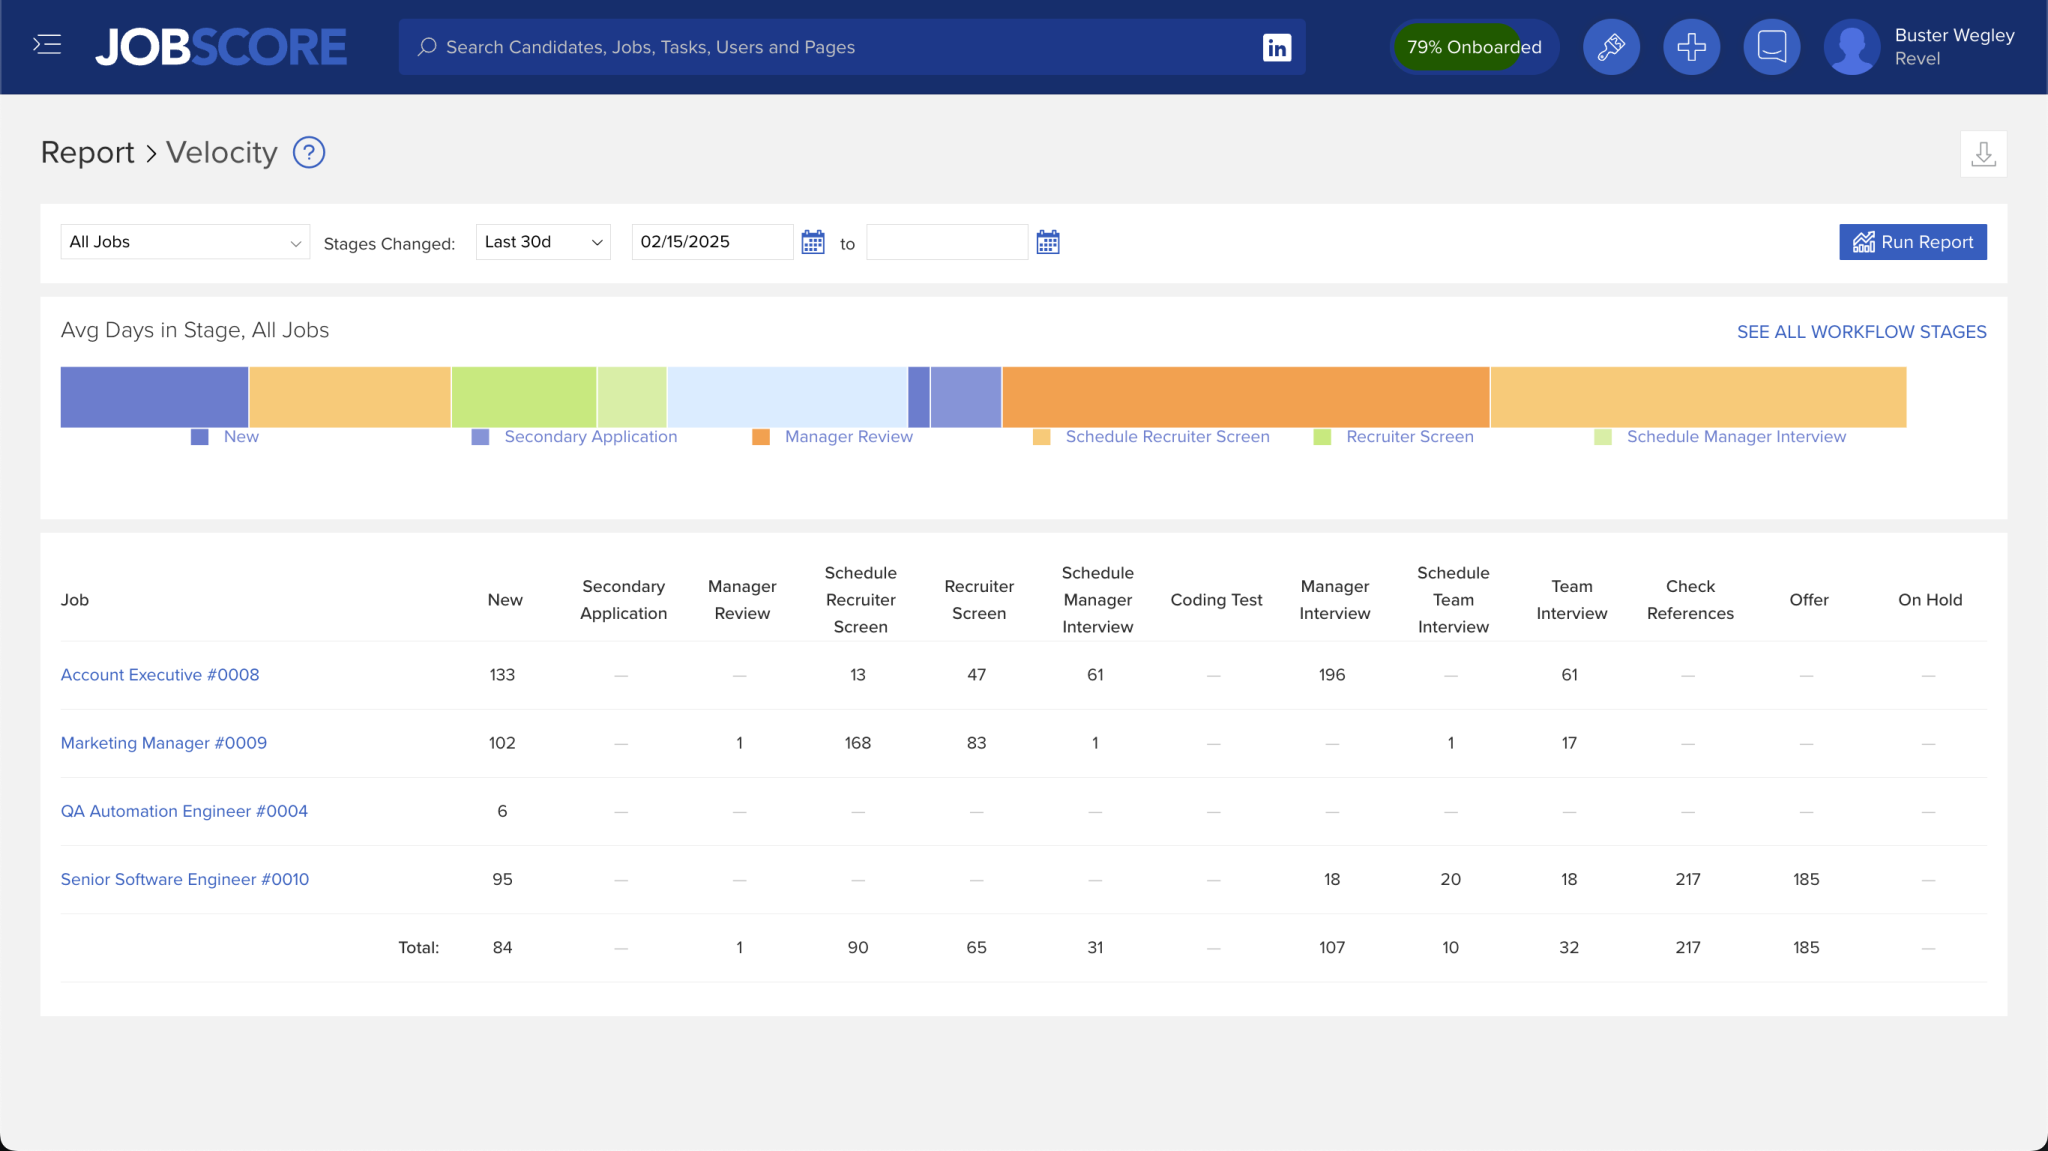Open the Last 30d range dropdown

pyautogui.click(x=543, y=242)
